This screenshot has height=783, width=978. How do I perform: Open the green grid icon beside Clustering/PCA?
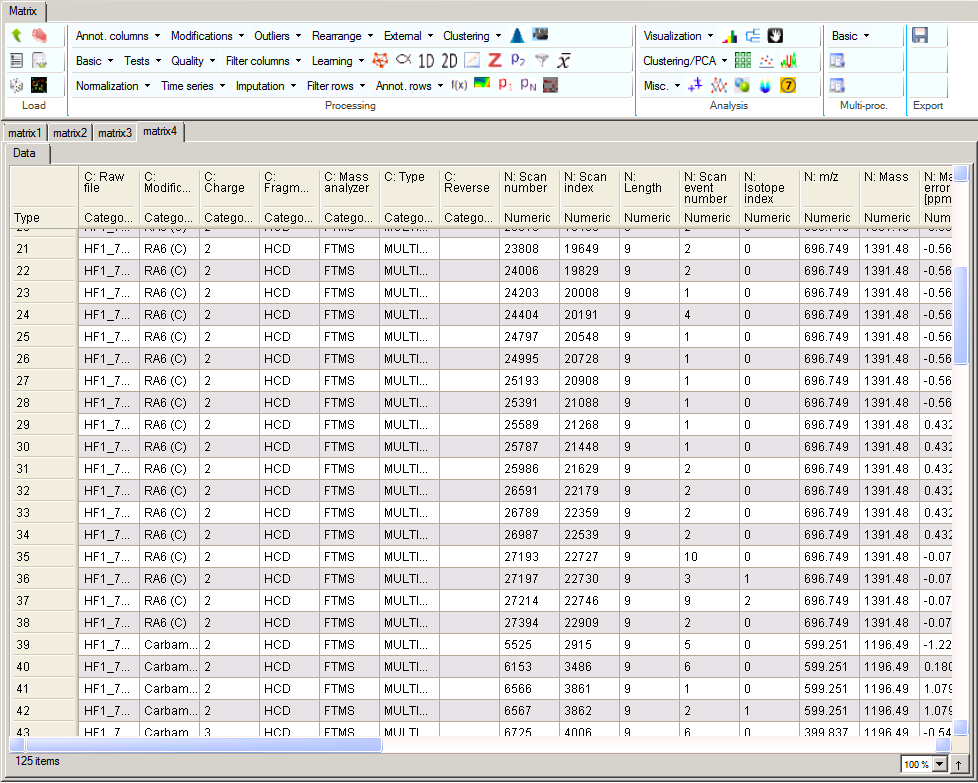(x=743, y=61)
